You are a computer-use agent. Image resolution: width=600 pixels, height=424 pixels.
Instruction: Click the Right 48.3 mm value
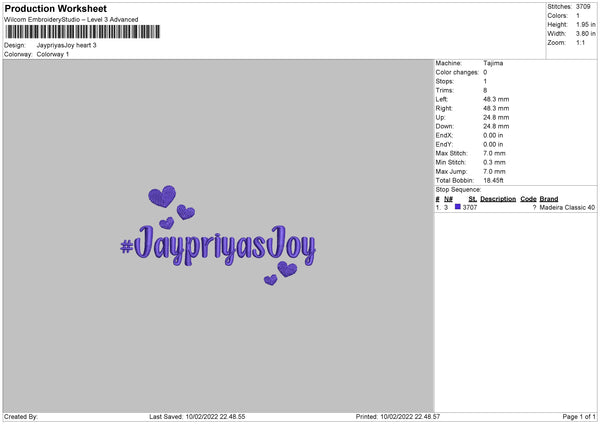(496, 108)
